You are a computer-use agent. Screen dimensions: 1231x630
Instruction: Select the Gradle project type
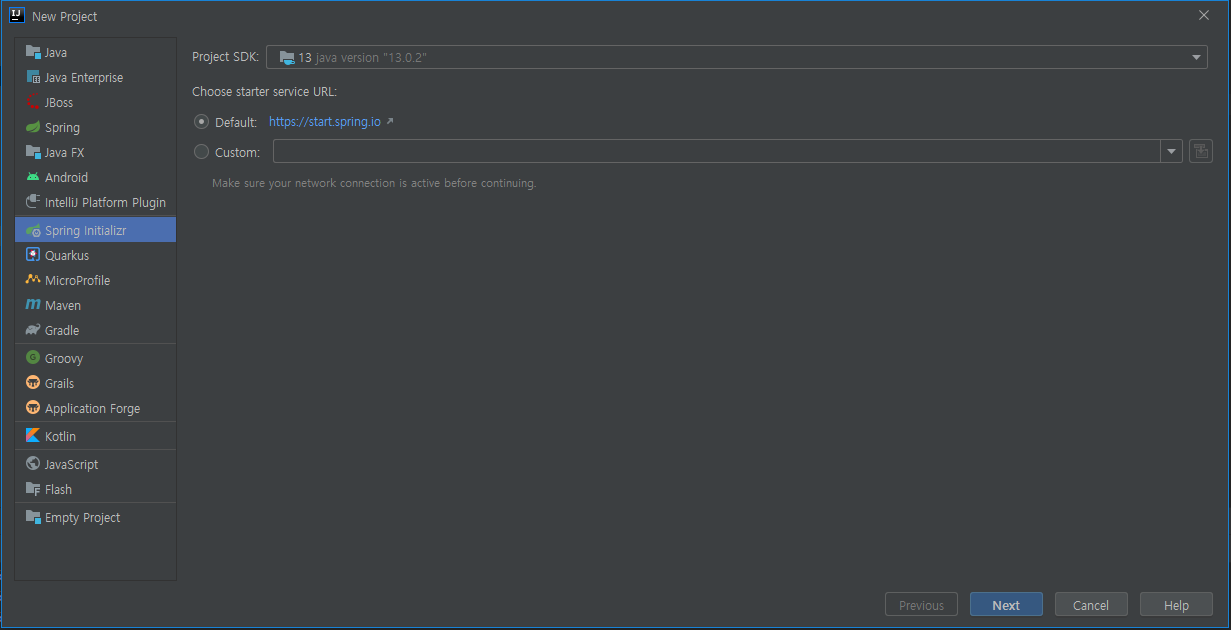point(96,330)
